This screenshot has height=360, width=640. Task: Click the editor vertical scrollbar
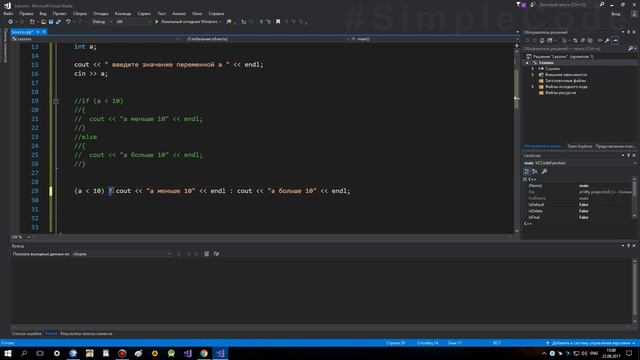[516, 139]
